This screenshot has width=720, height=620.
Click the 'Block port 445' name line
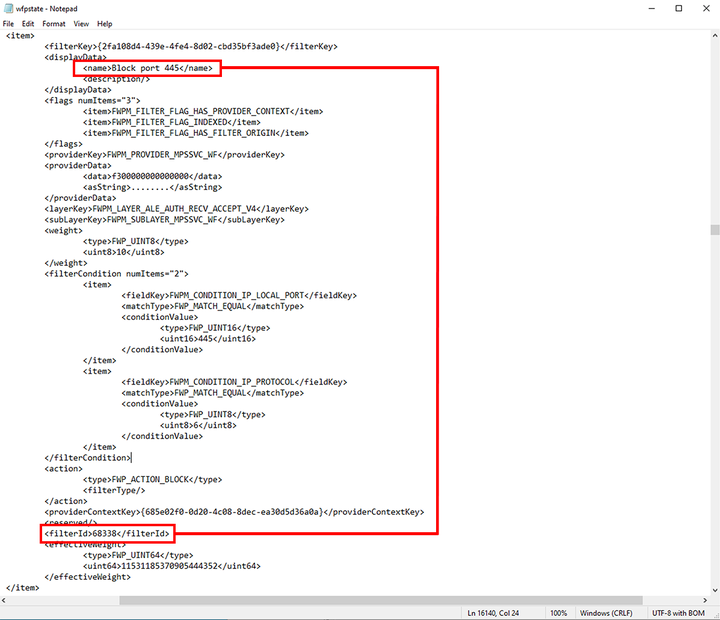pos(148,68)
